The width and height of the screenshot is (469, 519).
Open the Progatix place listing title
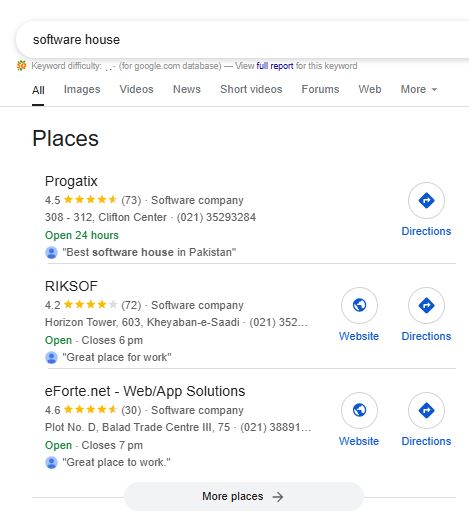(x=71, y=181)
